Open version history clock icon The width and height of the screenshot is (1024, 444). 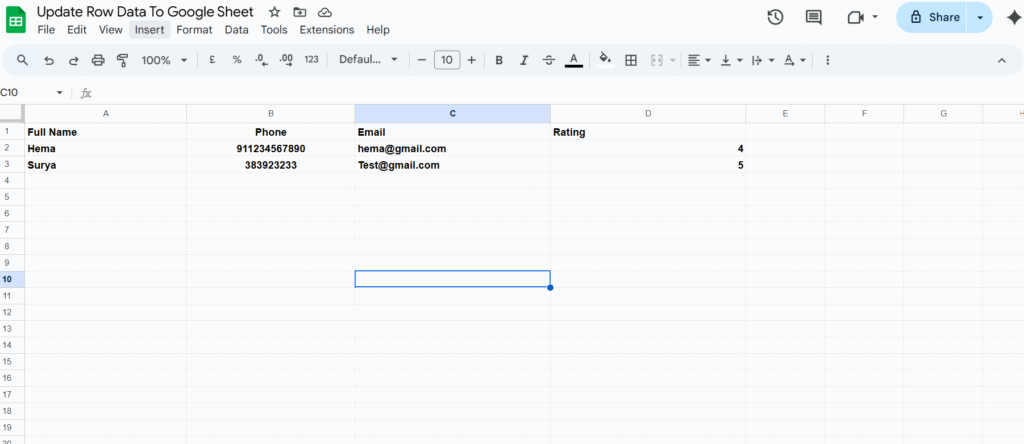775,17
